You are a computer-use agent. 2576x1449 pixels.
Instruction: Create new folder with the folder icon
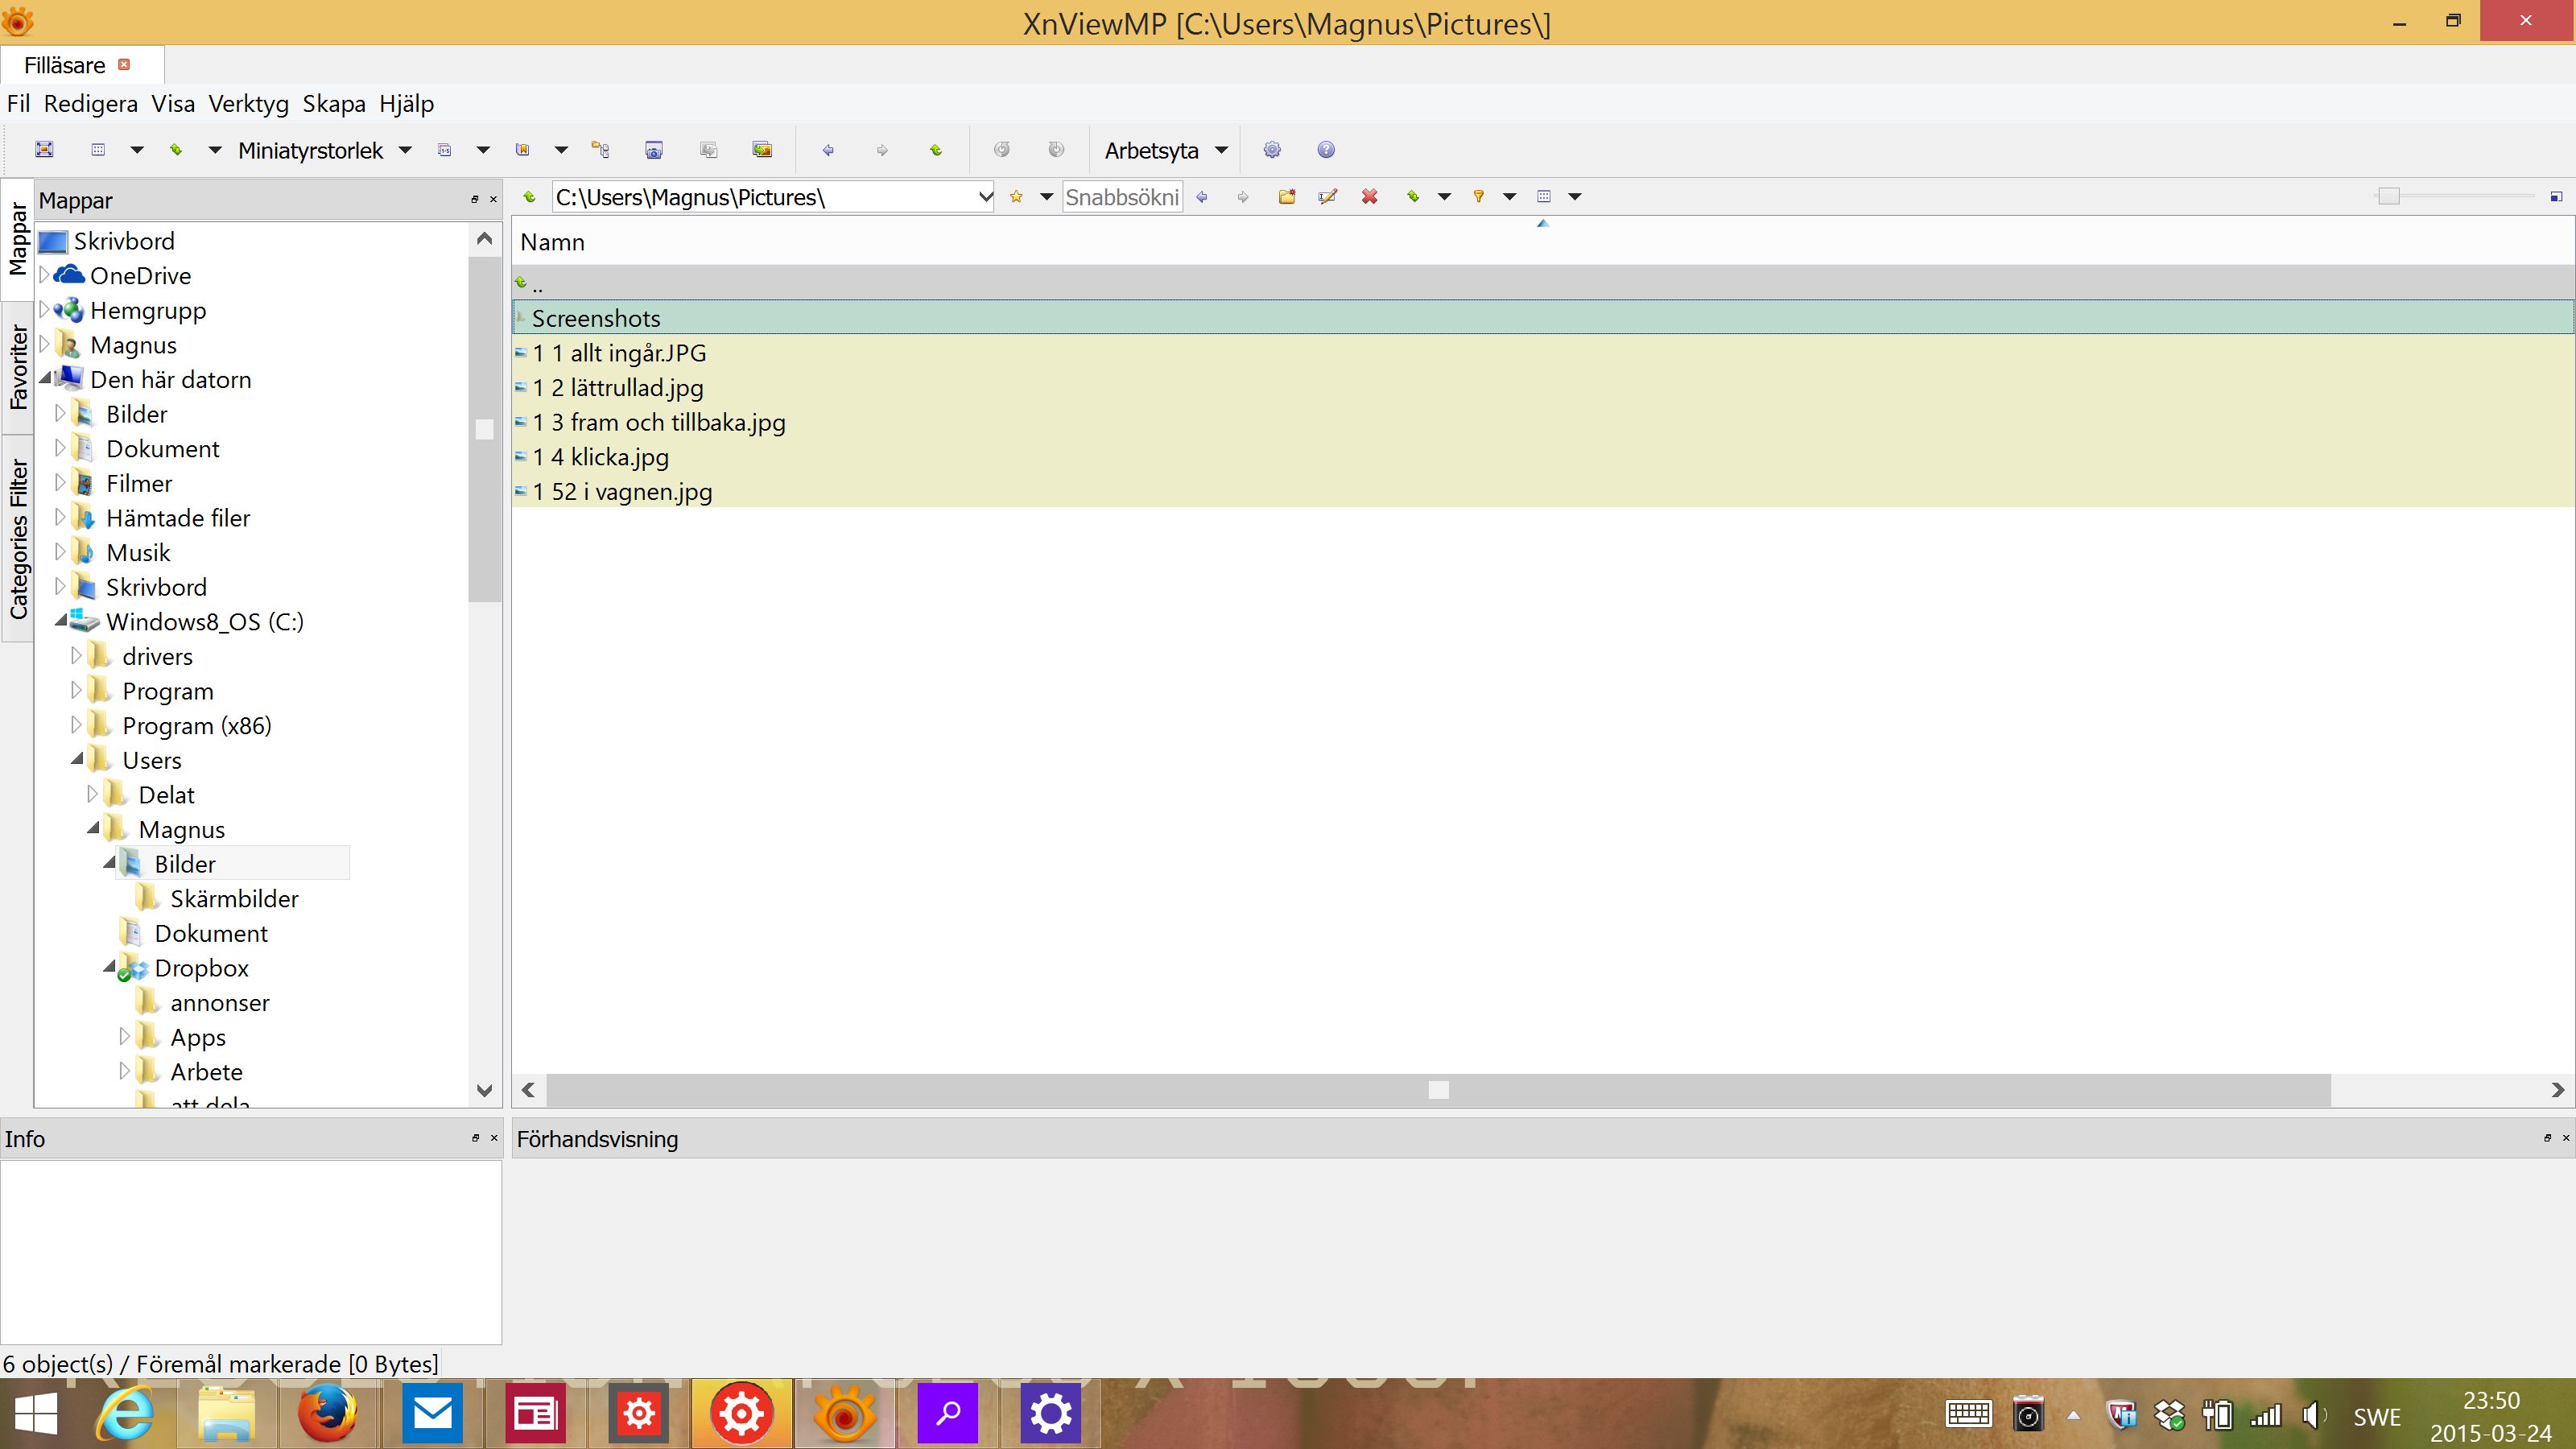[x=1287, y=197]
